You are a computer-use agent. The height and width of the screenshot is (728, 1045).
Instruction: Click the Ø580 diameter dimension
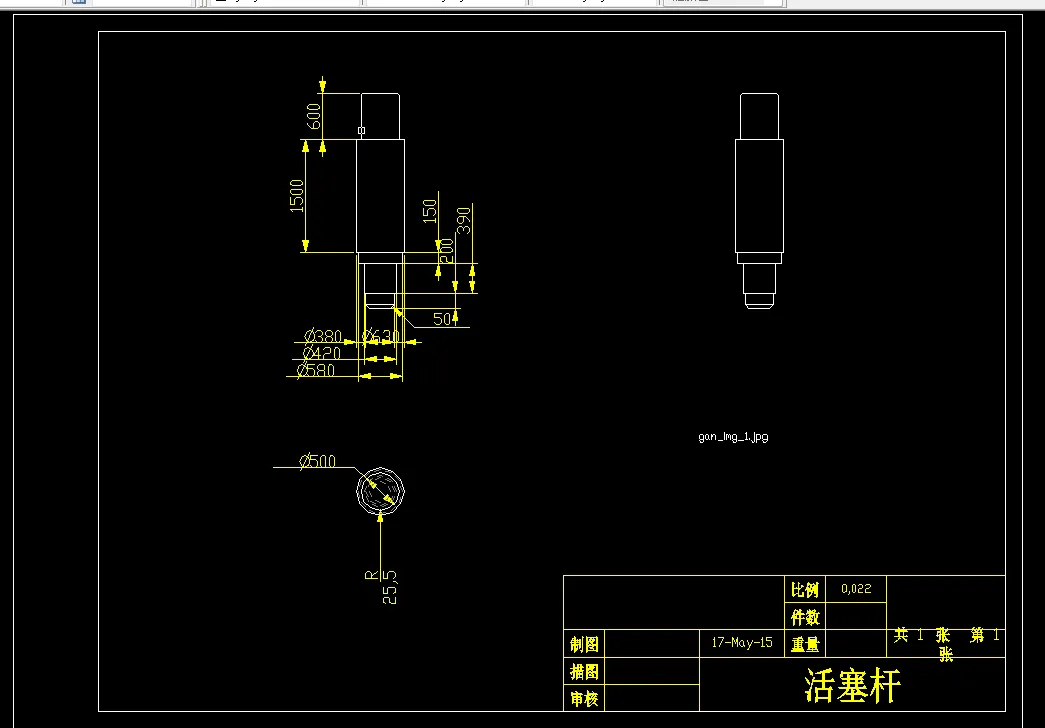(316, 370)
